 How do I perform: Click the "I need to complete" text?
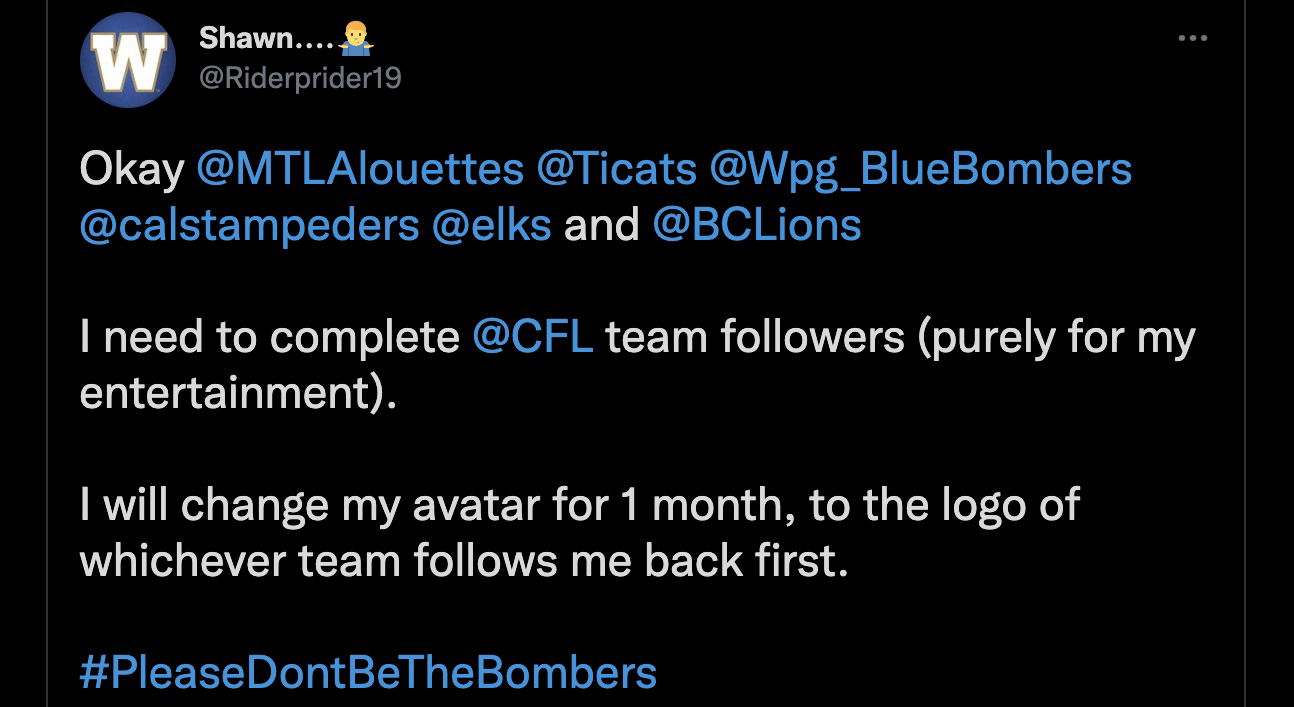tap(269, 338)
